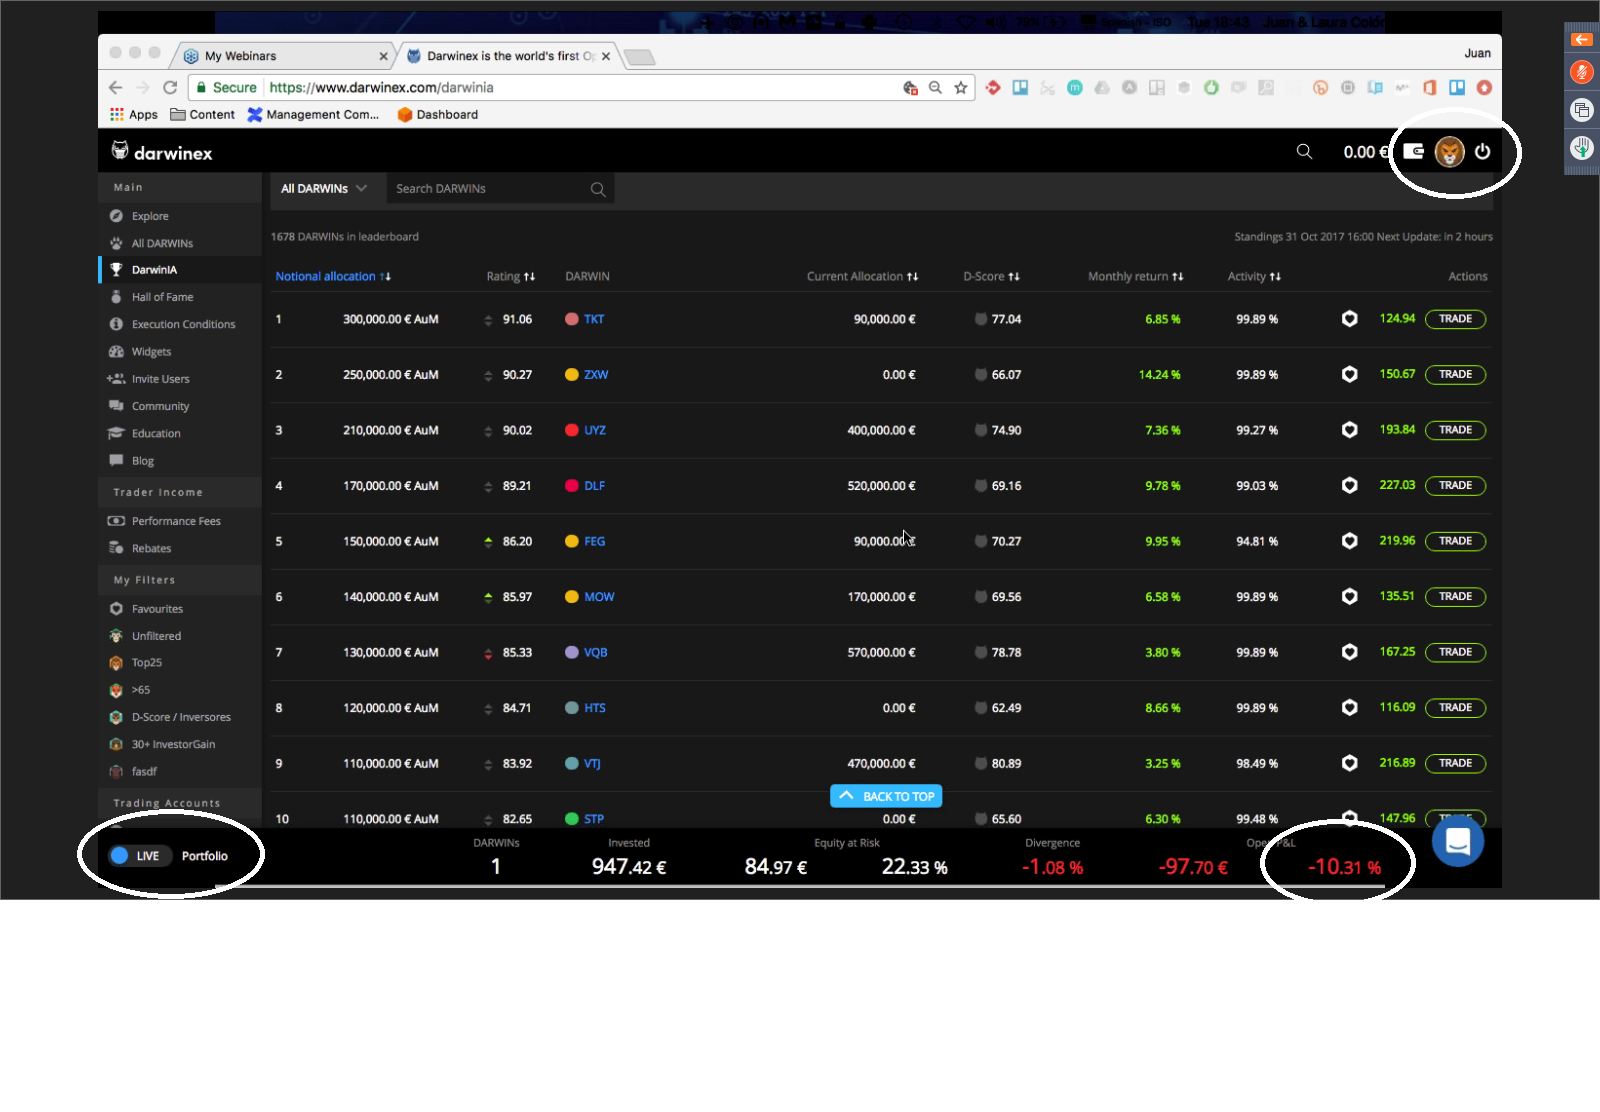Sort by D-Score column
The width and height of the screenshot is (1600, 1112).
[x=991, y=277]
